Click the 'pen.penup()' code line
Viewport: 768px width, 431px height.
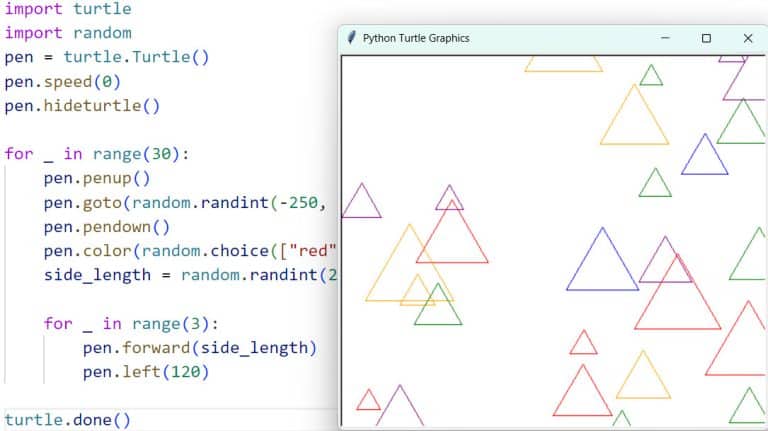[97, 178]
